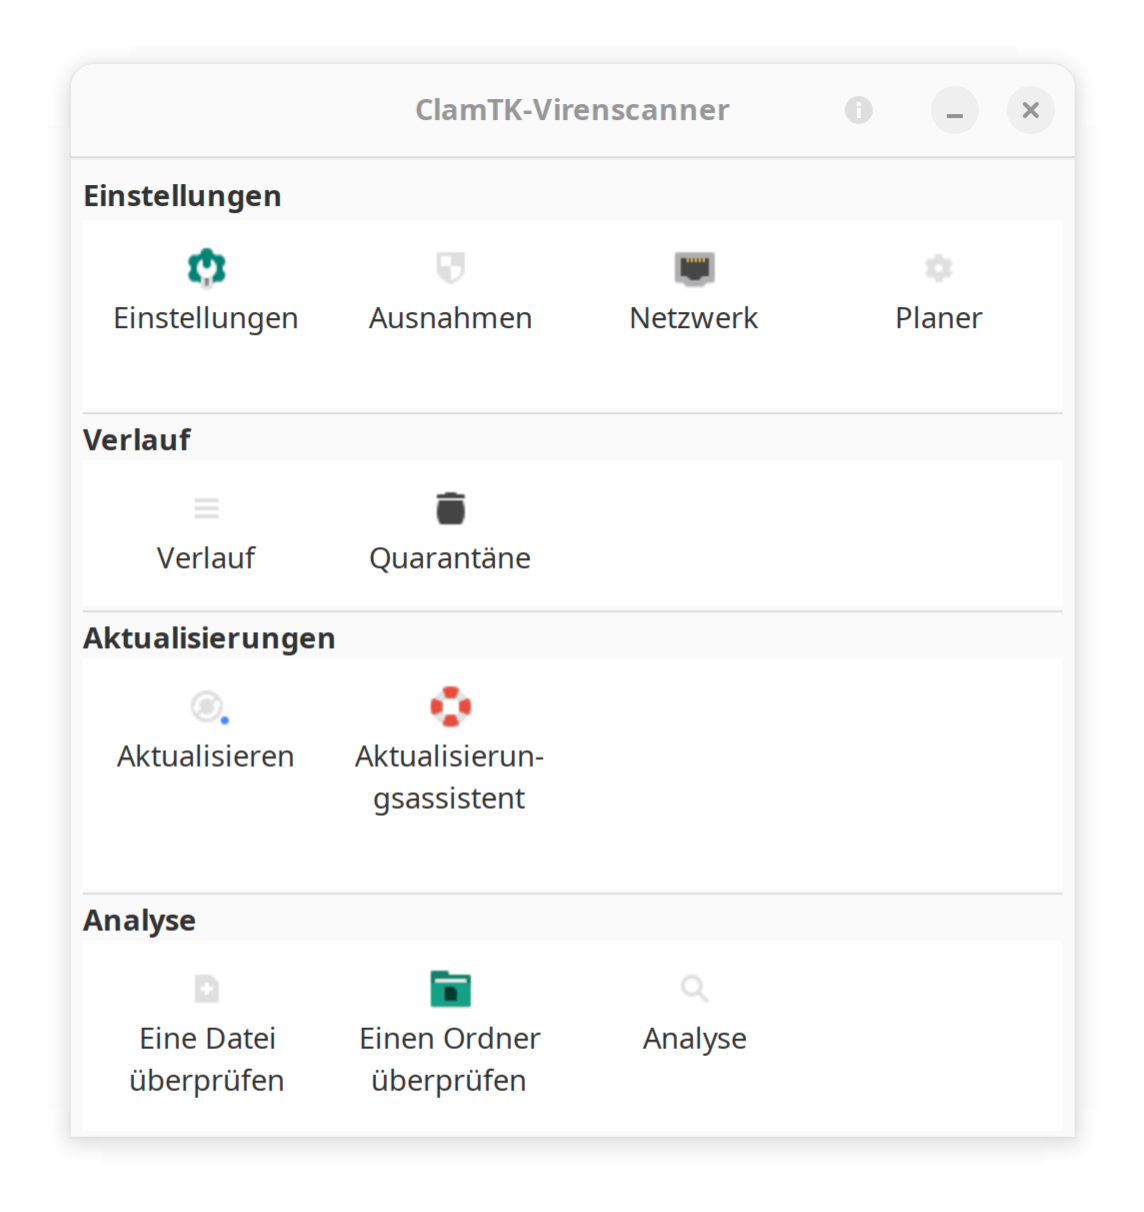Open the Aktualisierungsassistent lifebuoy icon
Image resolution: width=1144 pixels, height=1212 pixels.
click(451, 707)
